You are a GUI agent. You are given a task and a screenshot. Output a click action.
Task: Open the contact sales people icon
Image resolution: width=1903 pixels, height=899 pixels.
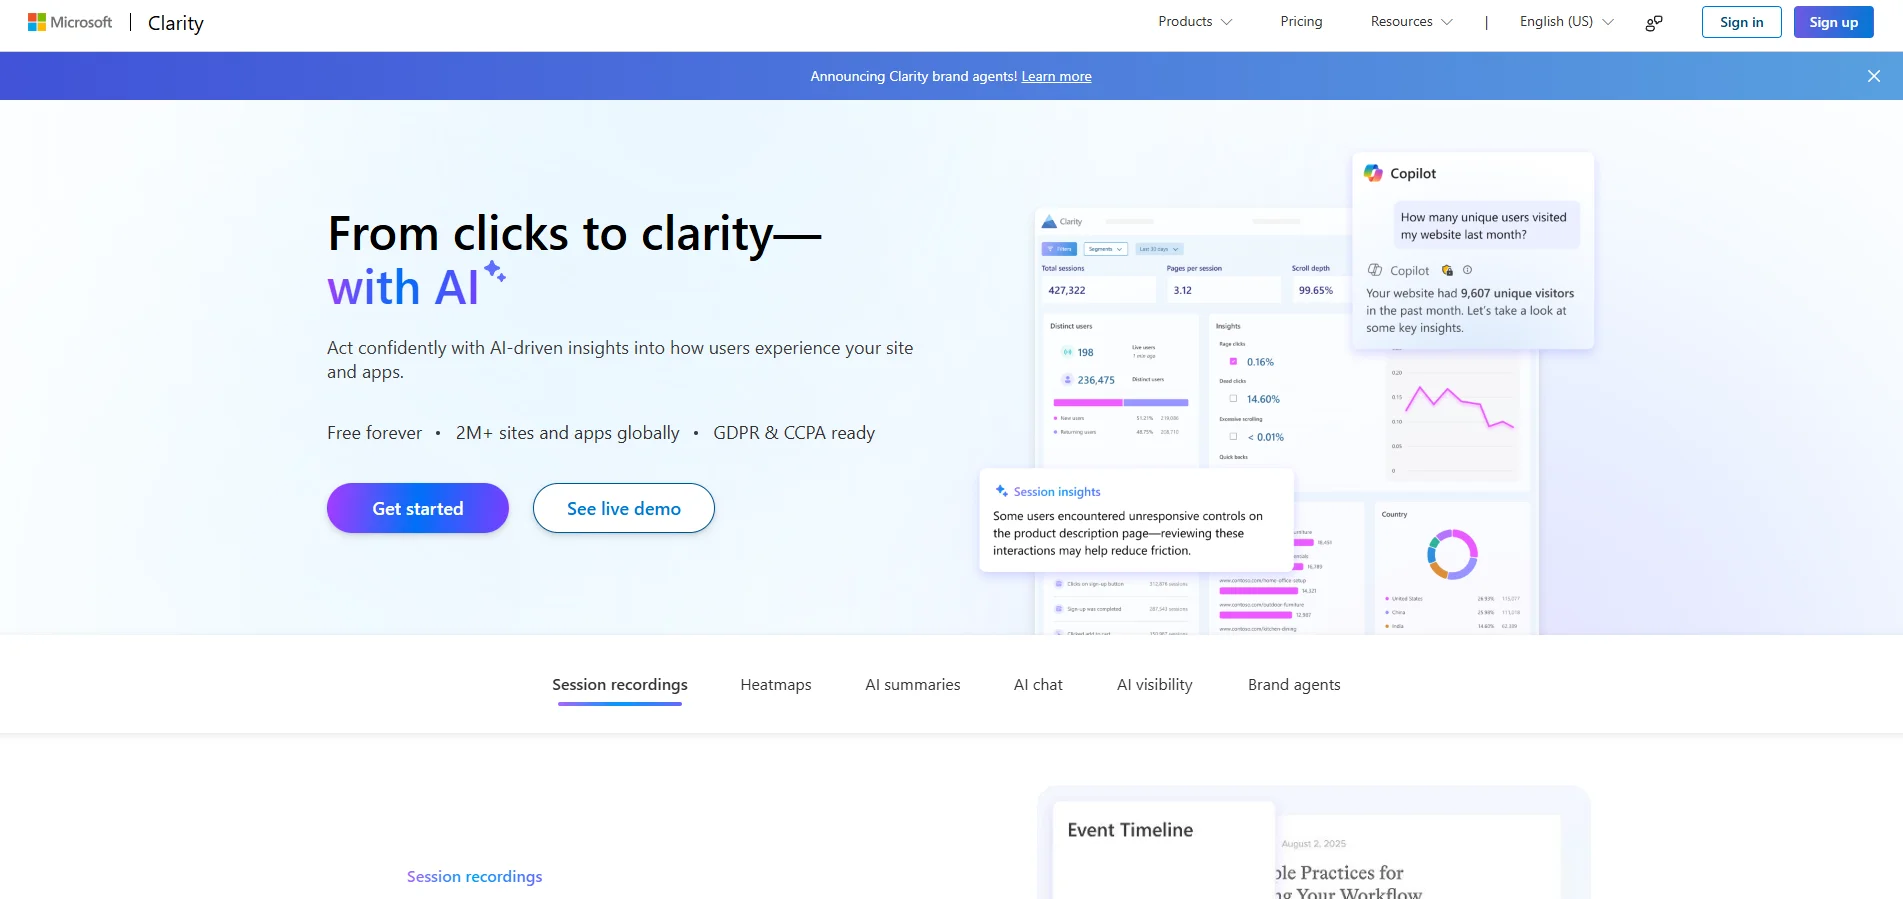click(x=1654, y=22)
